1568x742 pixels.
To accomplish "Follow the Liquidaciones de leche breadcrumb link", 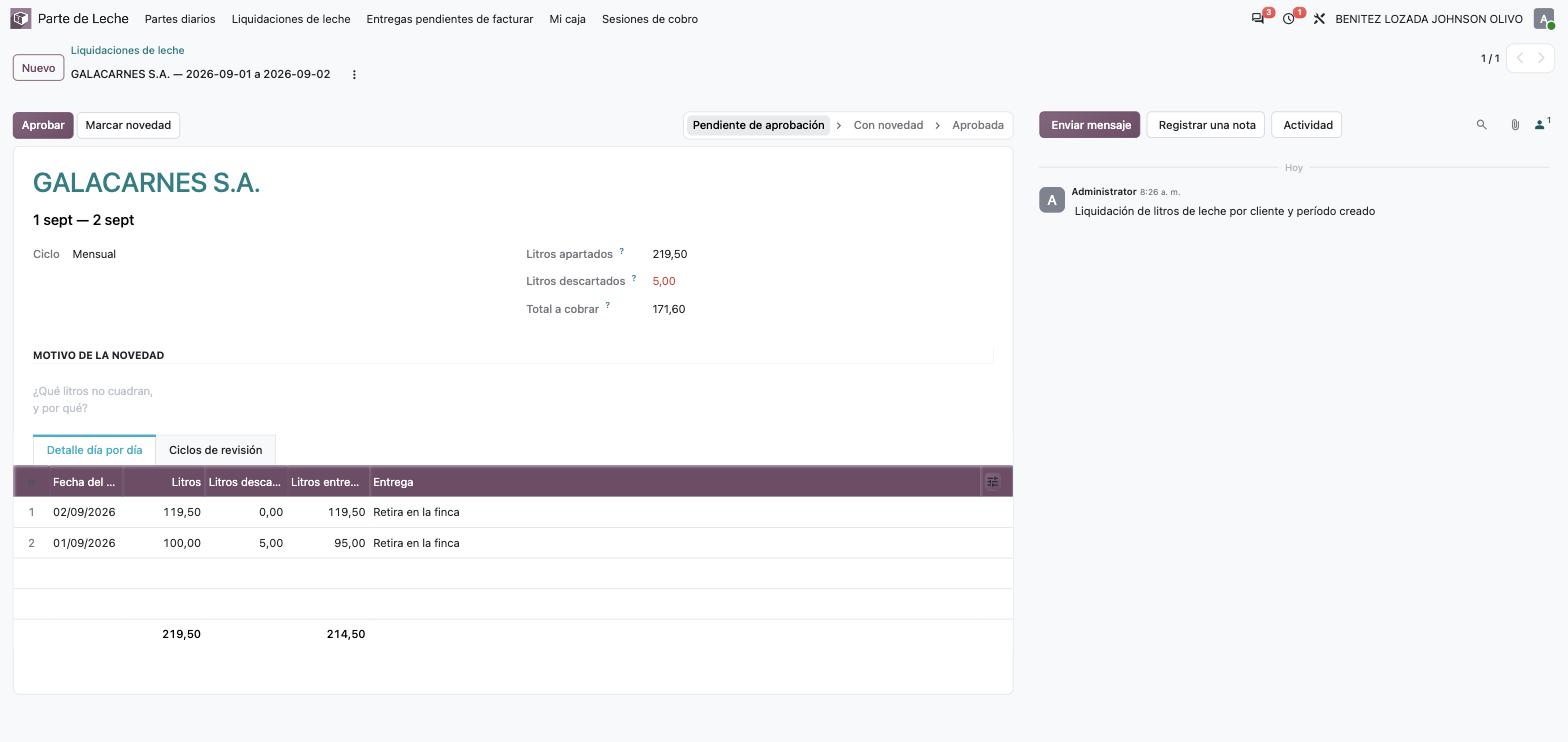I will click(x=128, y=50).
